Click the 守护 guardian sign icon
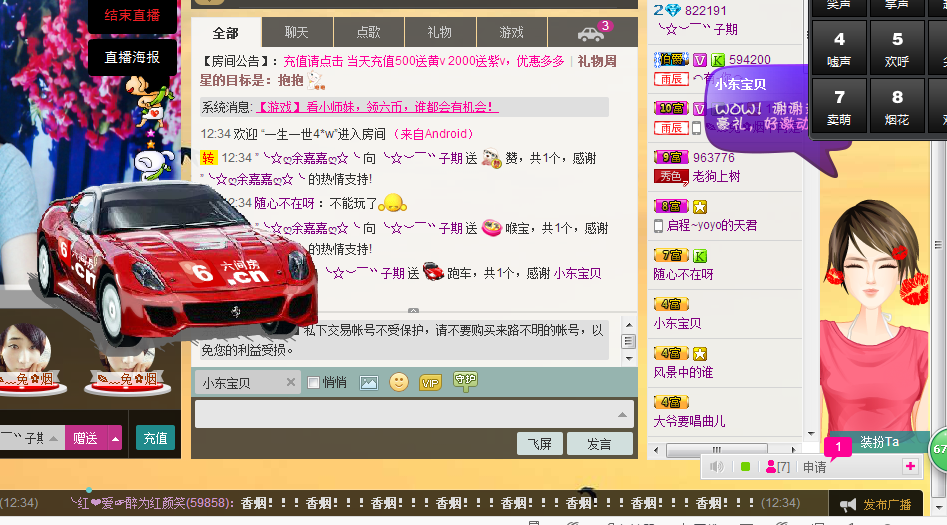 pos(465,381)
